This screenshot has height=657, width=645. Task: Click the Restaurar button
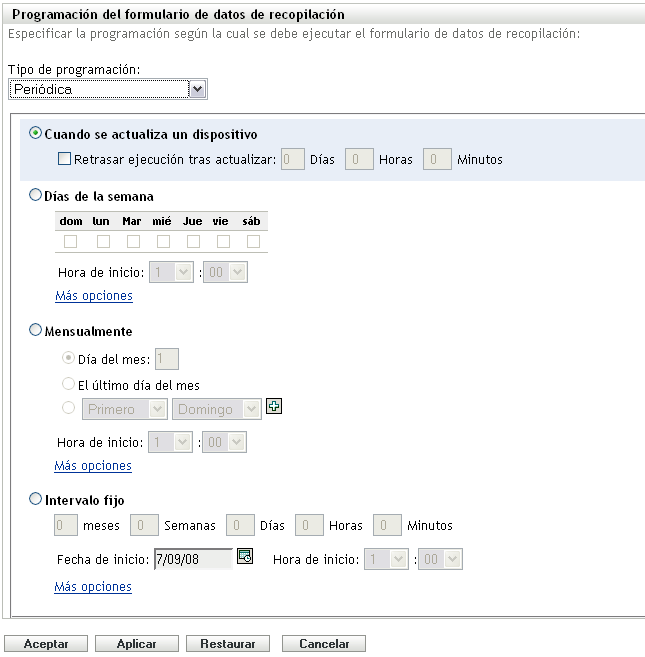pyautogui.click(x=228, y=644)
